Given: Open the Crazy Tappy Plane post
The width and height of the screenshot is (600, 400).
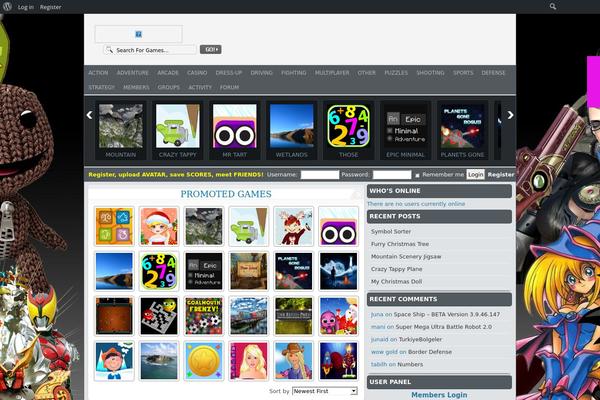Looking at the screenshot, I should (396, 269).
